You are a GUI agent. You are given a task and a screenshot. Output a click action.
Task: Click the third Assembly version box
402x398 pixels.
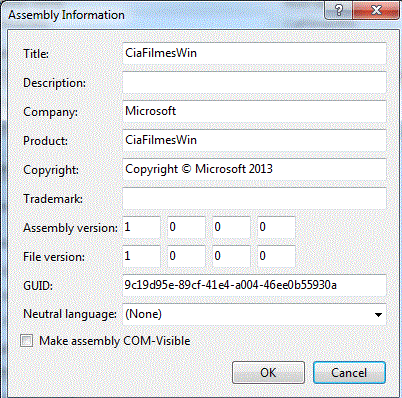231,227
